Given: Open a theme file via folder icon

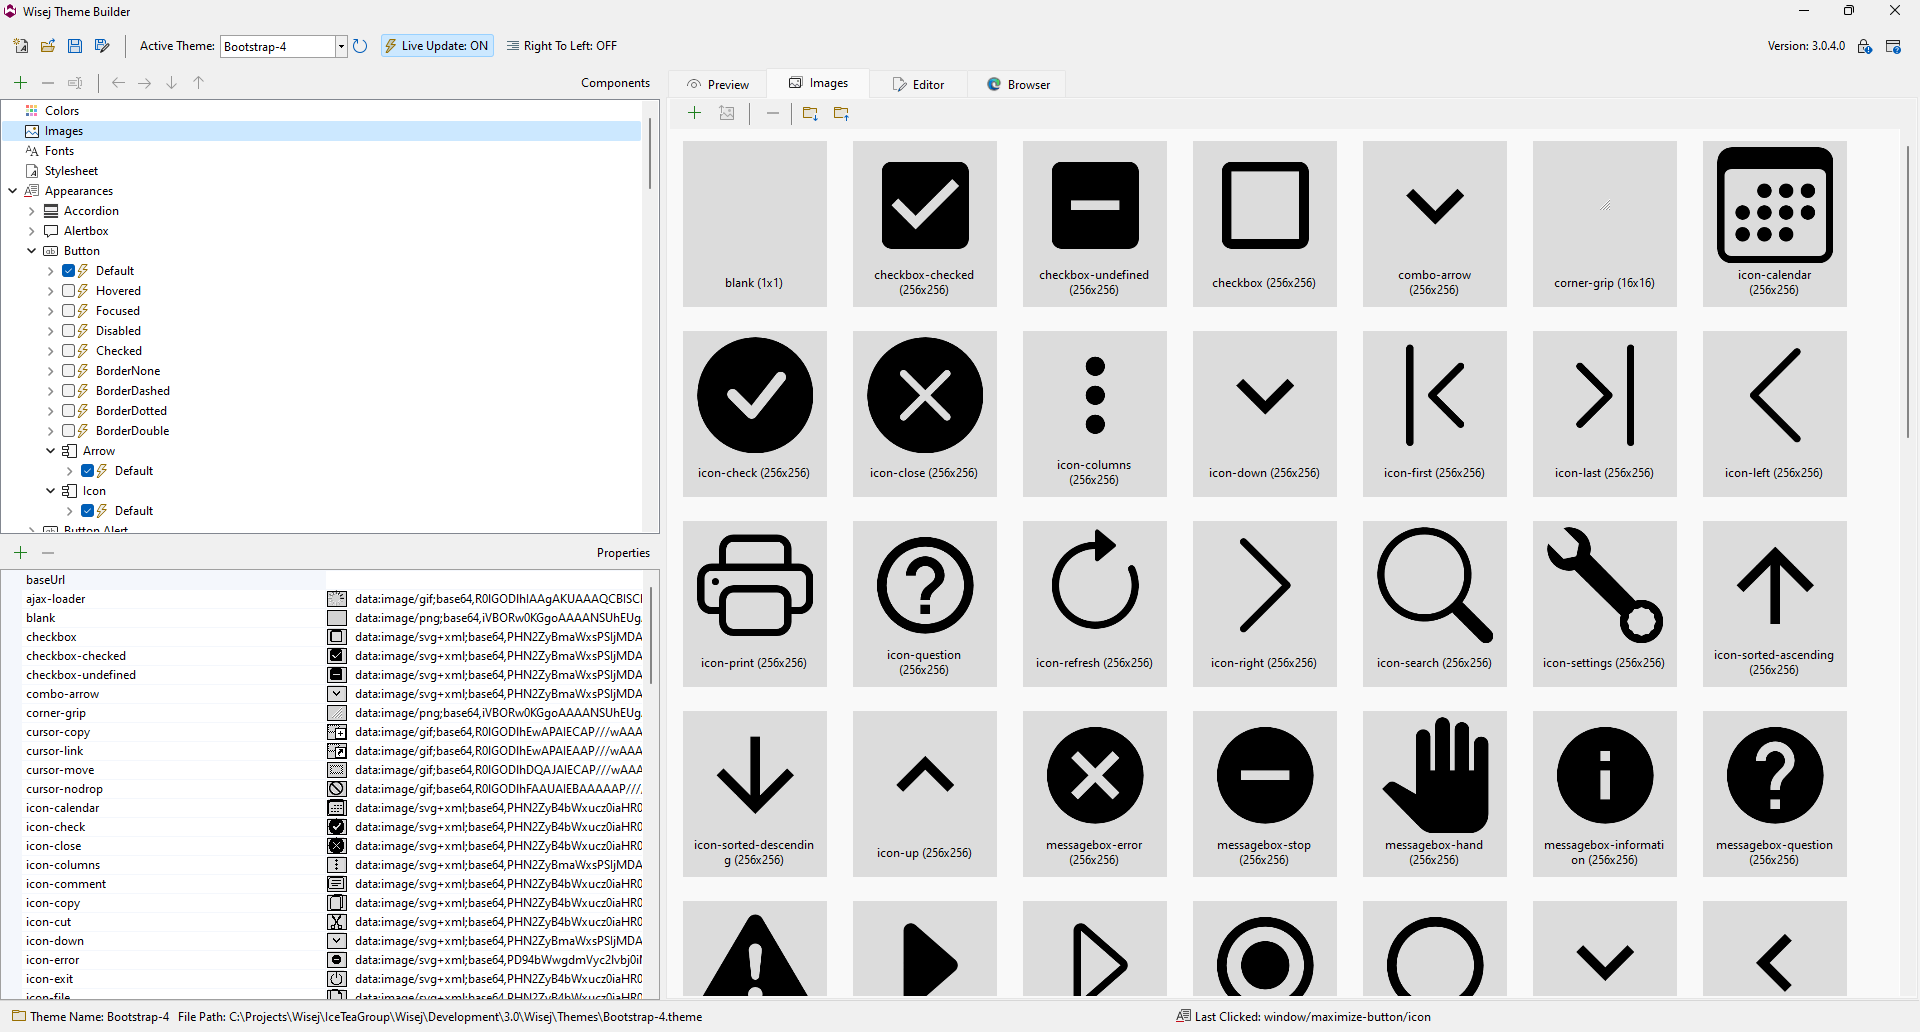Looking at the screenshot, I should click(x=47, y=46).
